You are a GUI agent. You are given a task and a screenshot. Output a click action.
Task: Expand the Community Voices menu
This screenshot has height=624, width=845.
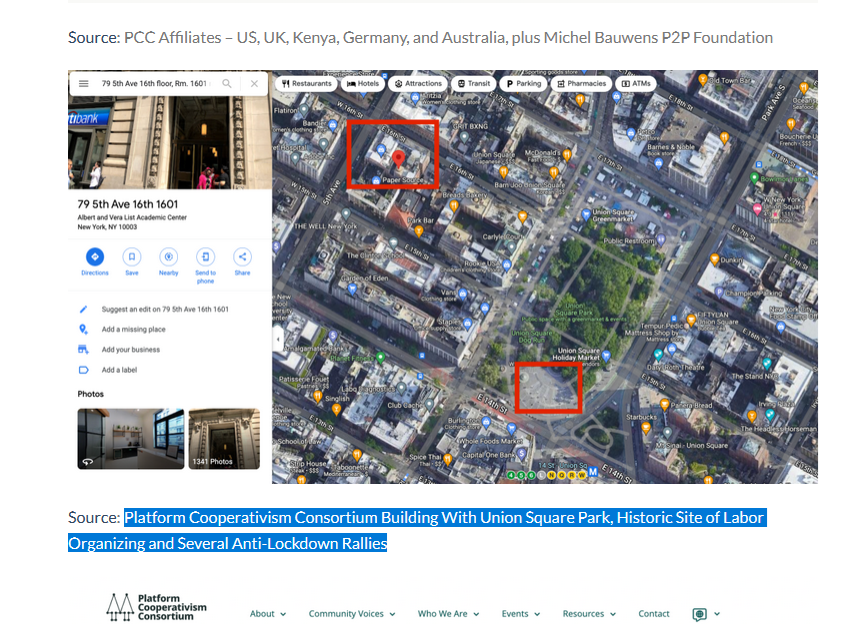pyautogui.click(x=352, y=614)
